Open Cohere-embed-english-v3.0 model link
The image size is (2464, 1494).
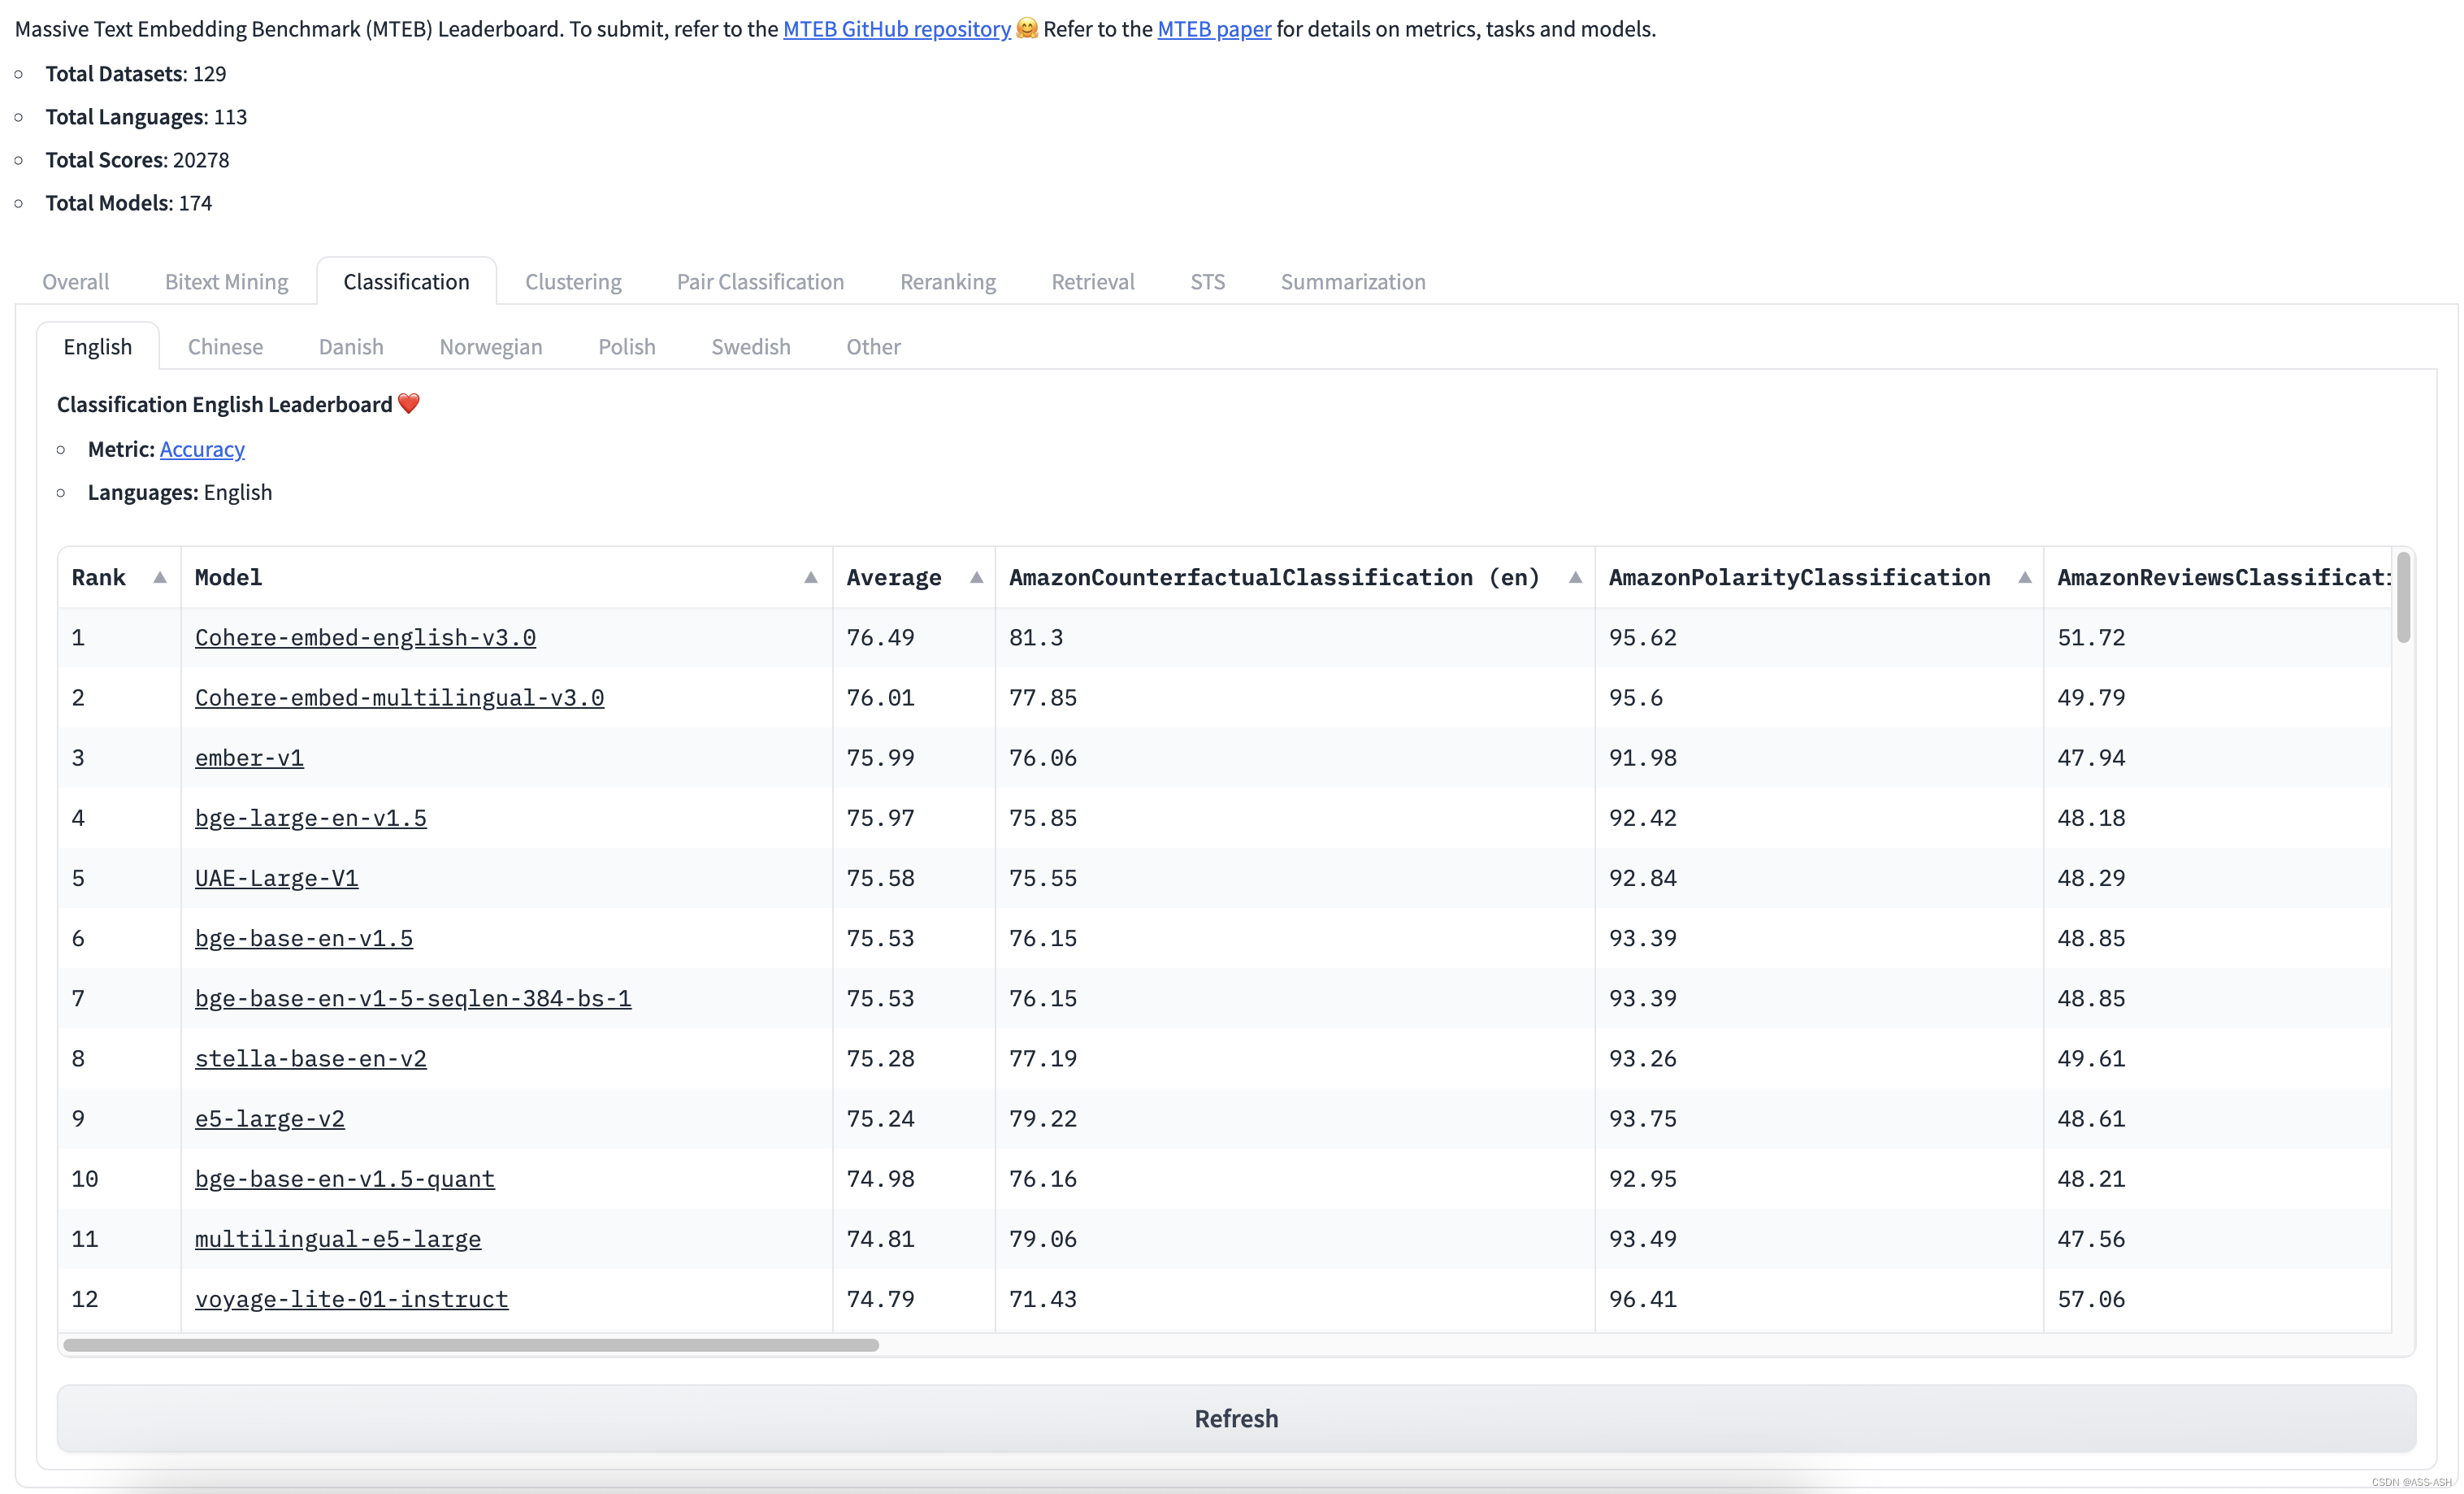[365, 637]
